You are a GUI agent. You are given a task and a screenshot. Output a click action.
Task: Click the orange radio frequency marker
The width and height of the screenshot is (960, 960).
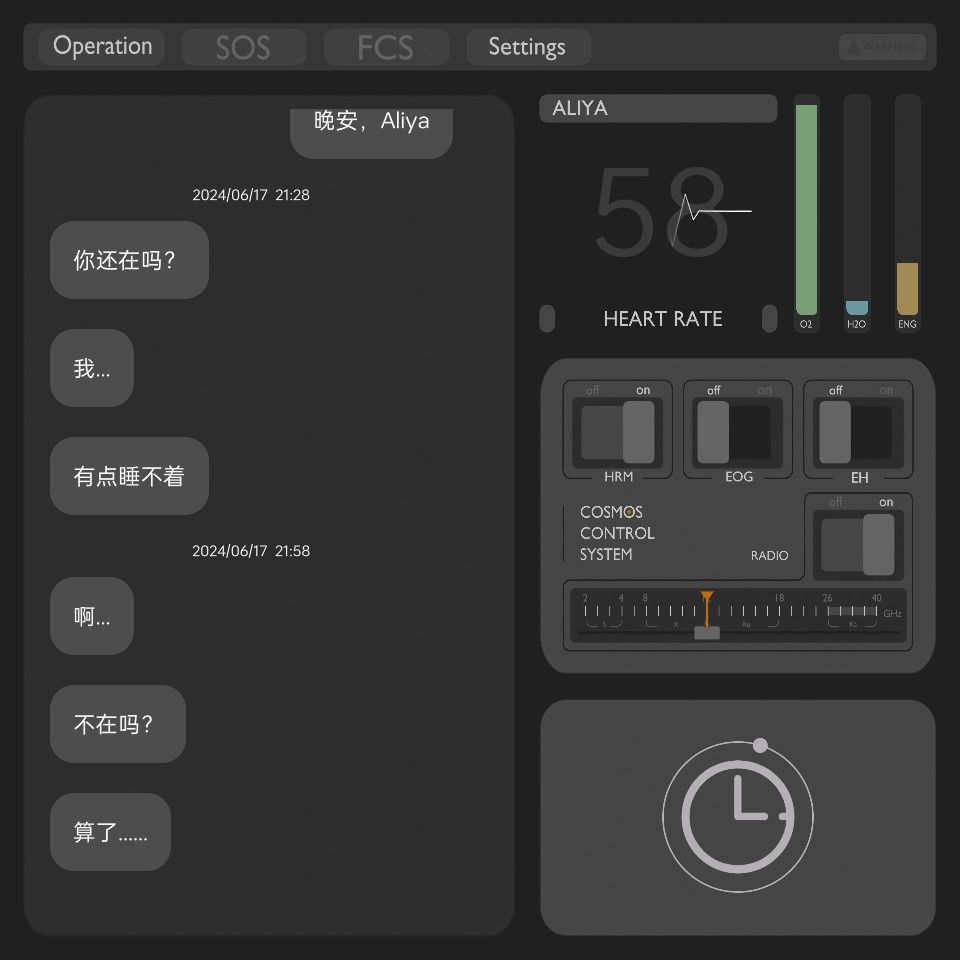tap(707, 607)
